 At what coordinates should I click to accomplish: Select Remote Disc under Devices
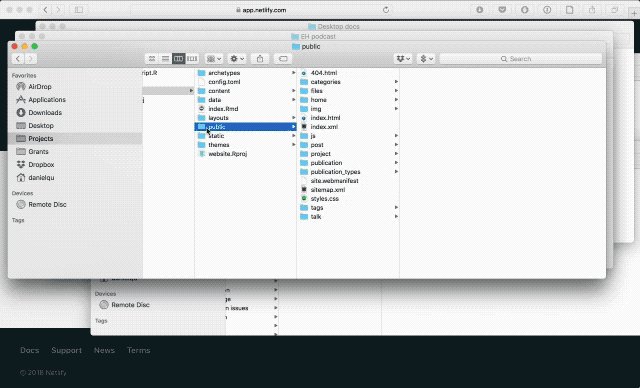(x=75, y=204)
